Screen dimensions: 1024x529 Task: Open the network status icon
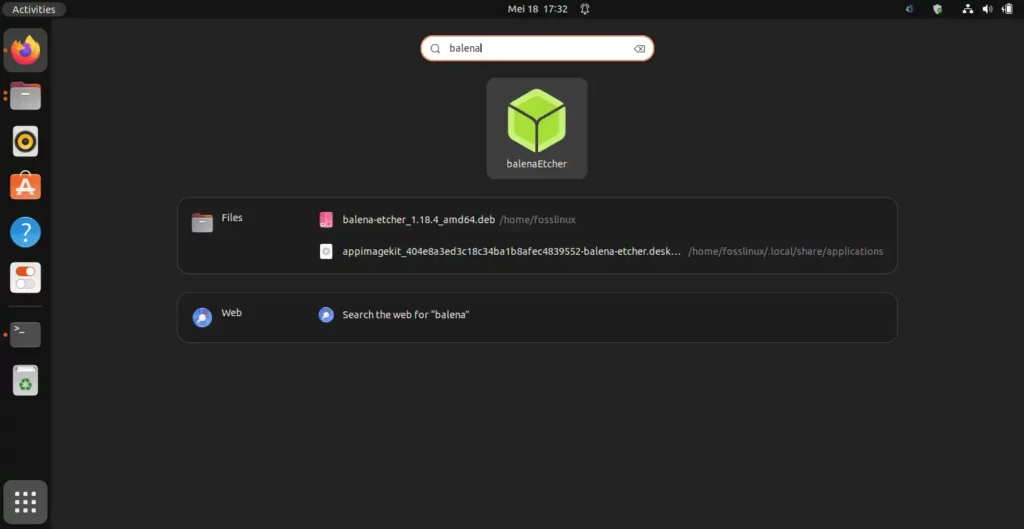coord(968,9)
